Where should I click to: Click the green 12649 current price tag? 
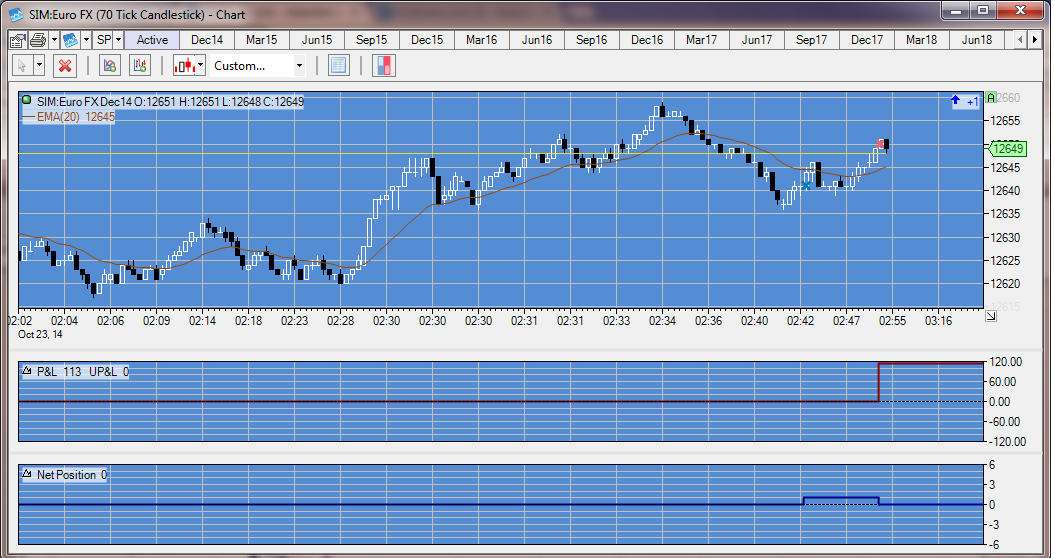click(x=1006, y=149)
